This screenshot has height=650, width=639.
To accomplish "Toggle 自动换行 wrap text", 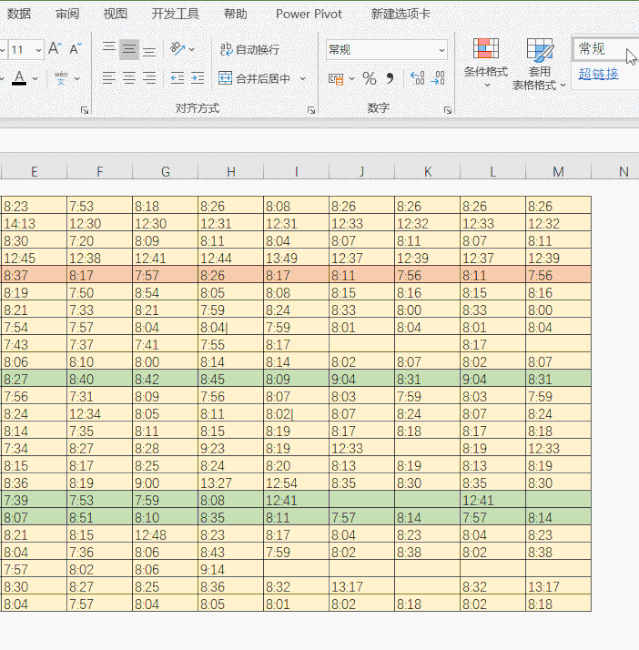I will pyautogui.click(x=249, y=49).
